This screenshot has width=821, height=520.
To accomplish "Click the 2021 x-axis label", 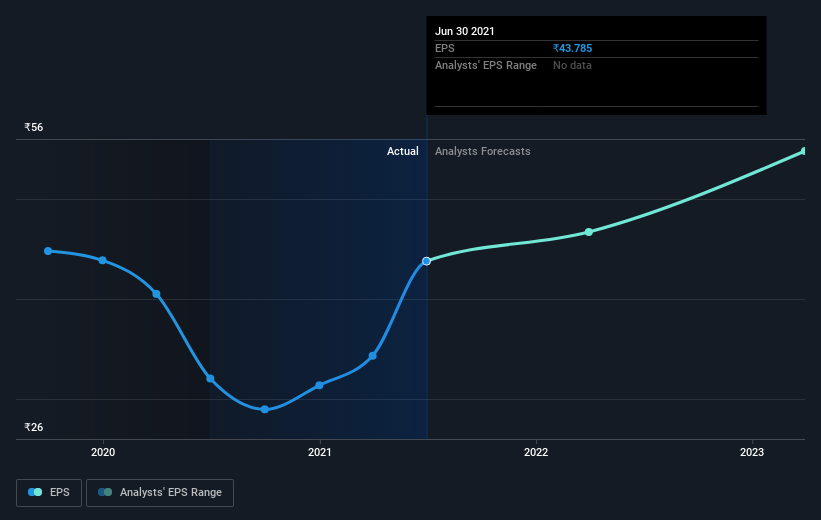I will click(319, 452).
